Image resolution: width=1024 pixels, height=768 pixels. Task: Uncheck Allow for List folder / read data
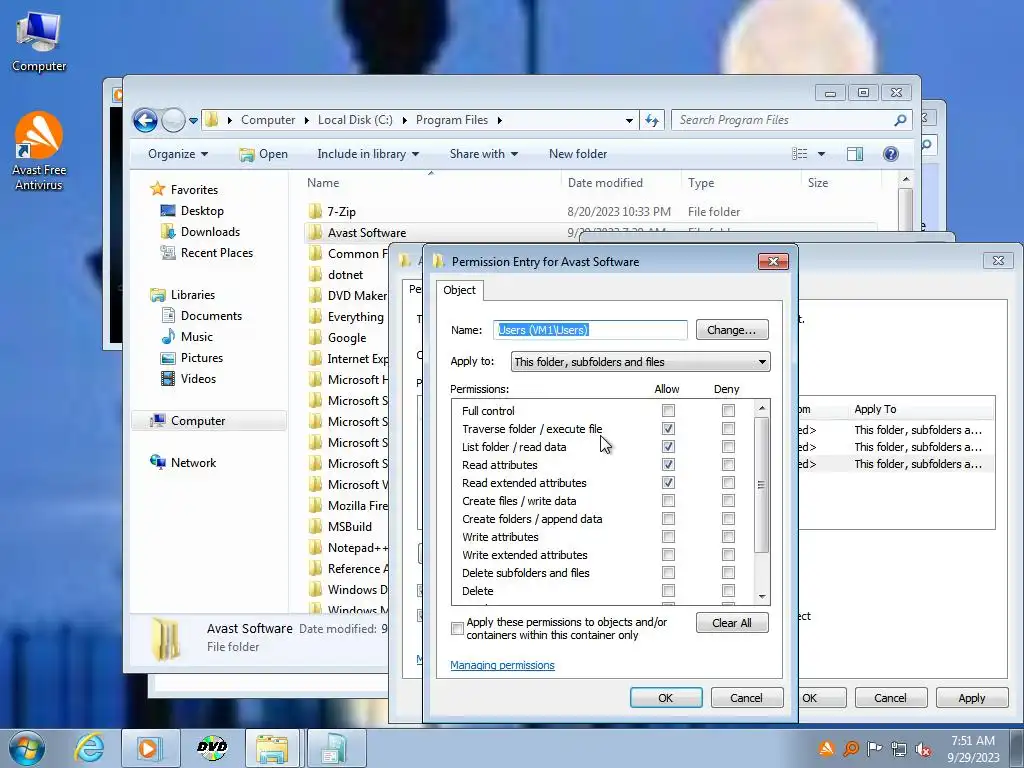click(668, 447)
